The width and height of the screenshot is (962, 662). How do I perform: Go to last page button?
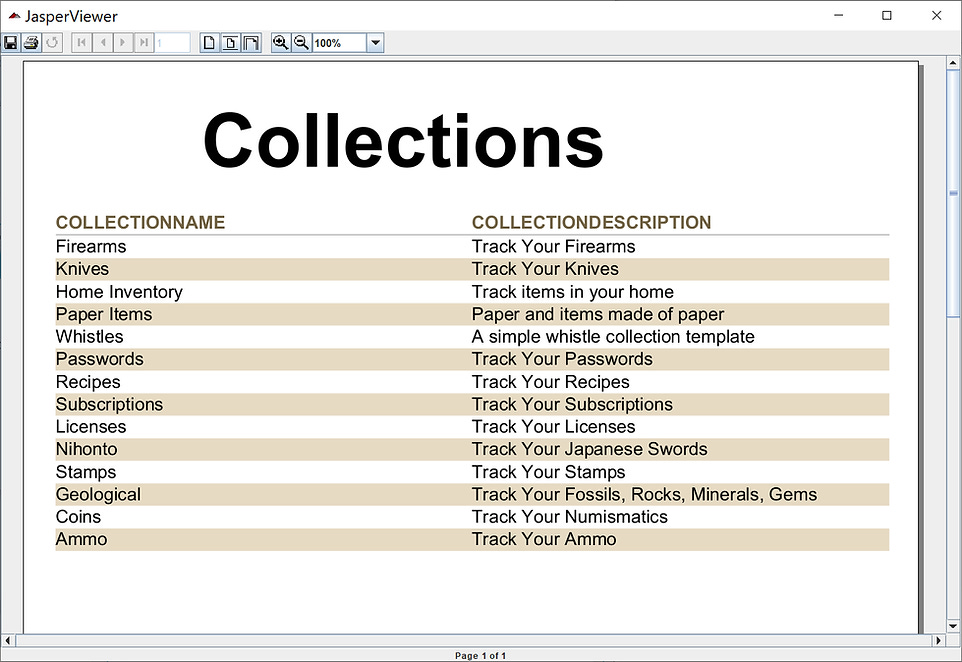(144, 43)
